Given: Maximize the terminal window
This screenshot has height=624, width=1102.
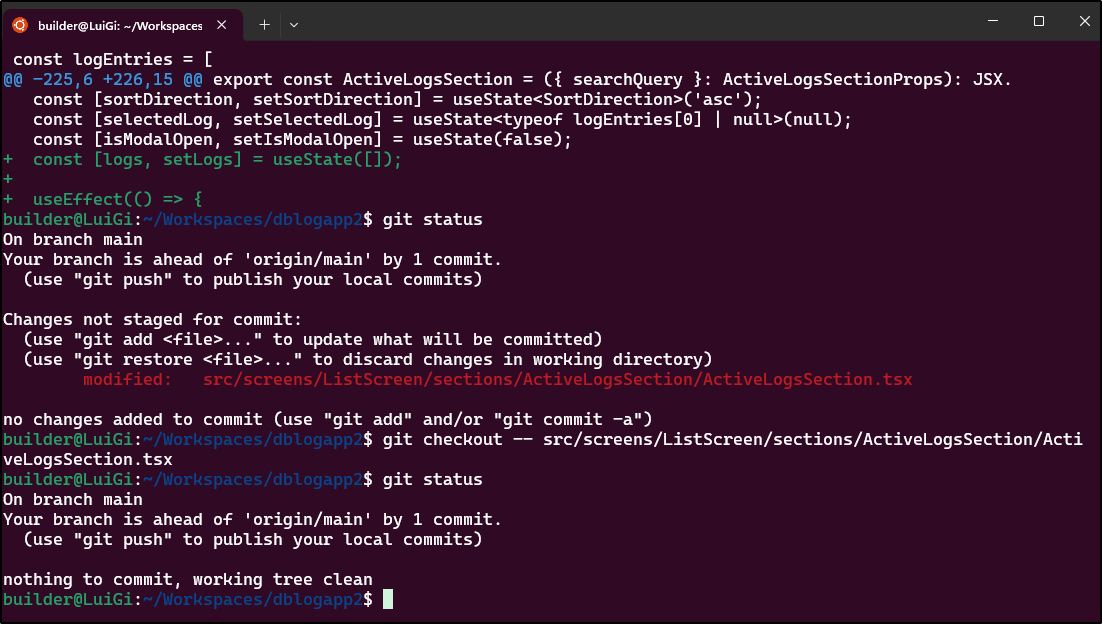Looking at the screenshot, I should click(1039, 21).
